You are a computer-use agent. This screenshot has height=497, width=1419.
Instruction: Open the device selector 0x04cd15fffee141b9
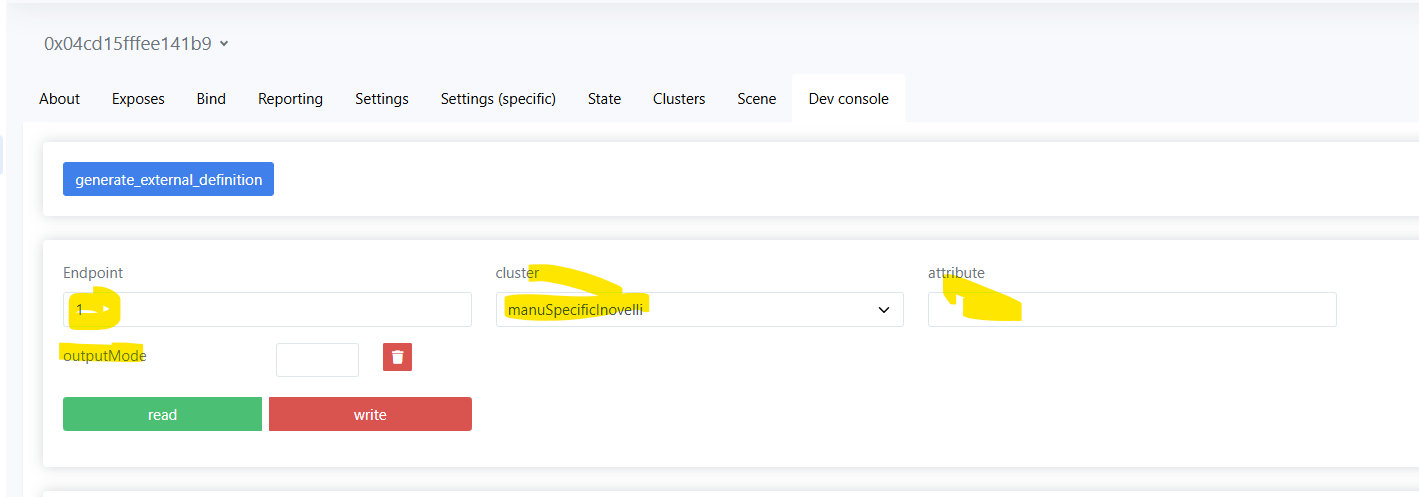[x=136, y=43]
